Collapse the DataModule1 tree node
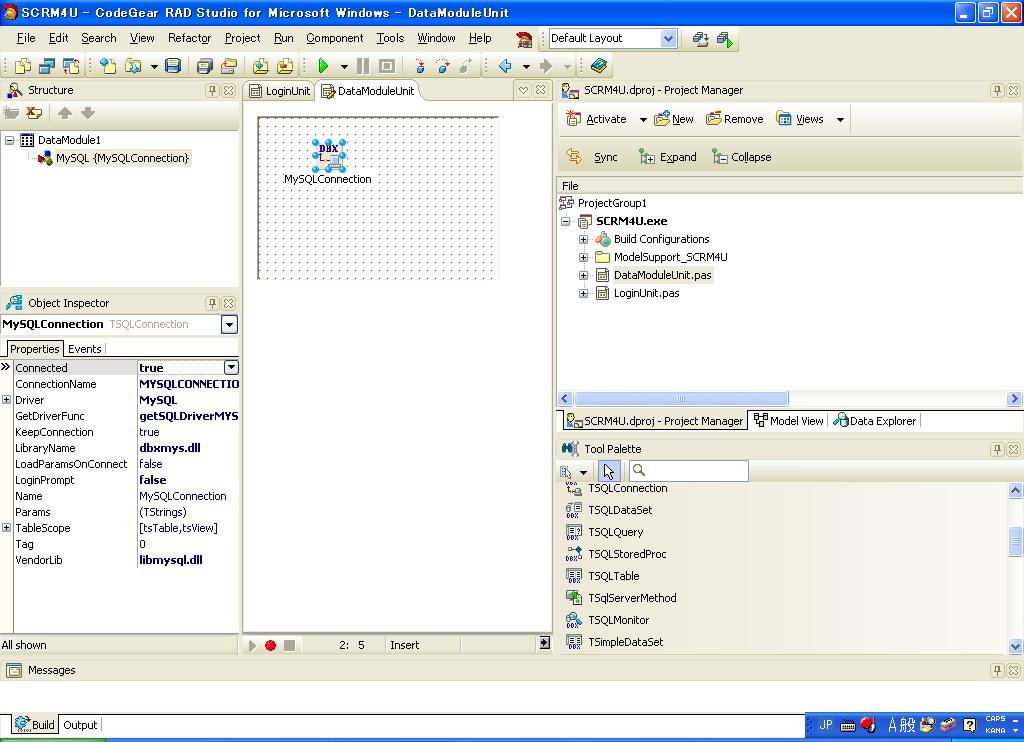The height and width of the screenshot is (742, 1024). [9, 140]
